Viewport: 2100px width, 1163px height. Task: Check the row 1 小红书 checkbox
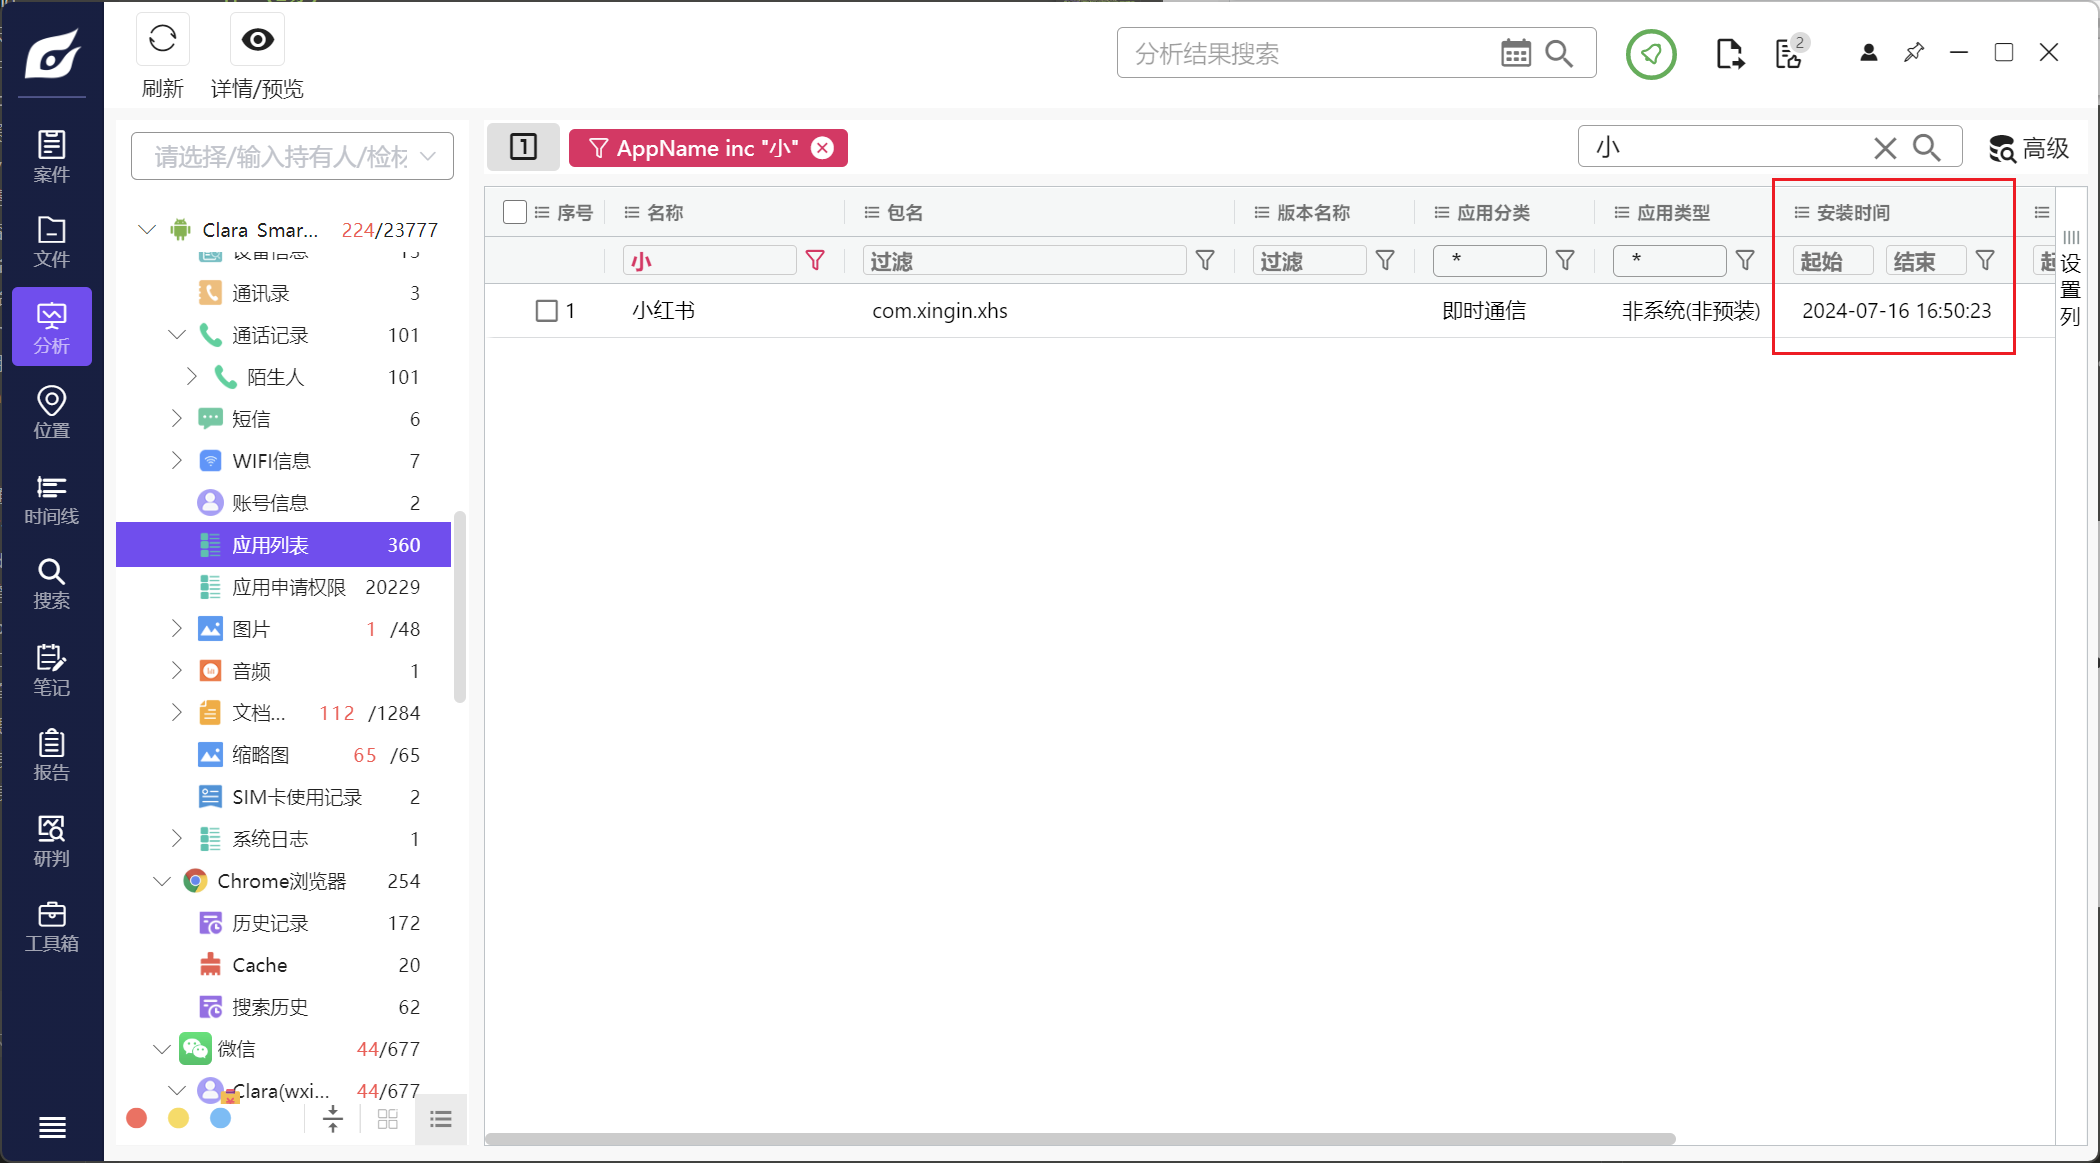pos(546,311)
